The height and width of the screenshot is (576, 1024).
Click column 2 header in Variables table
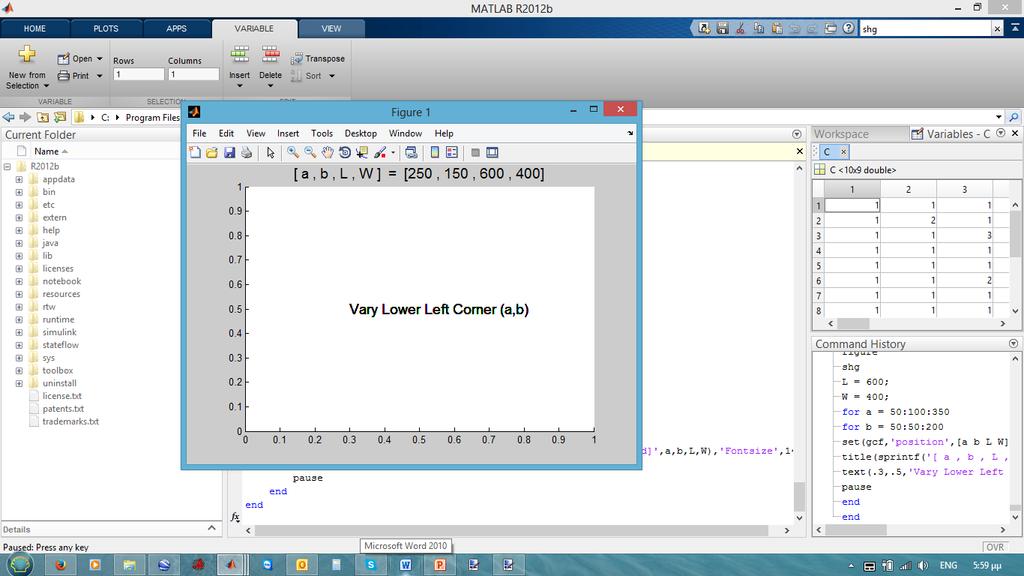(908, 189)
